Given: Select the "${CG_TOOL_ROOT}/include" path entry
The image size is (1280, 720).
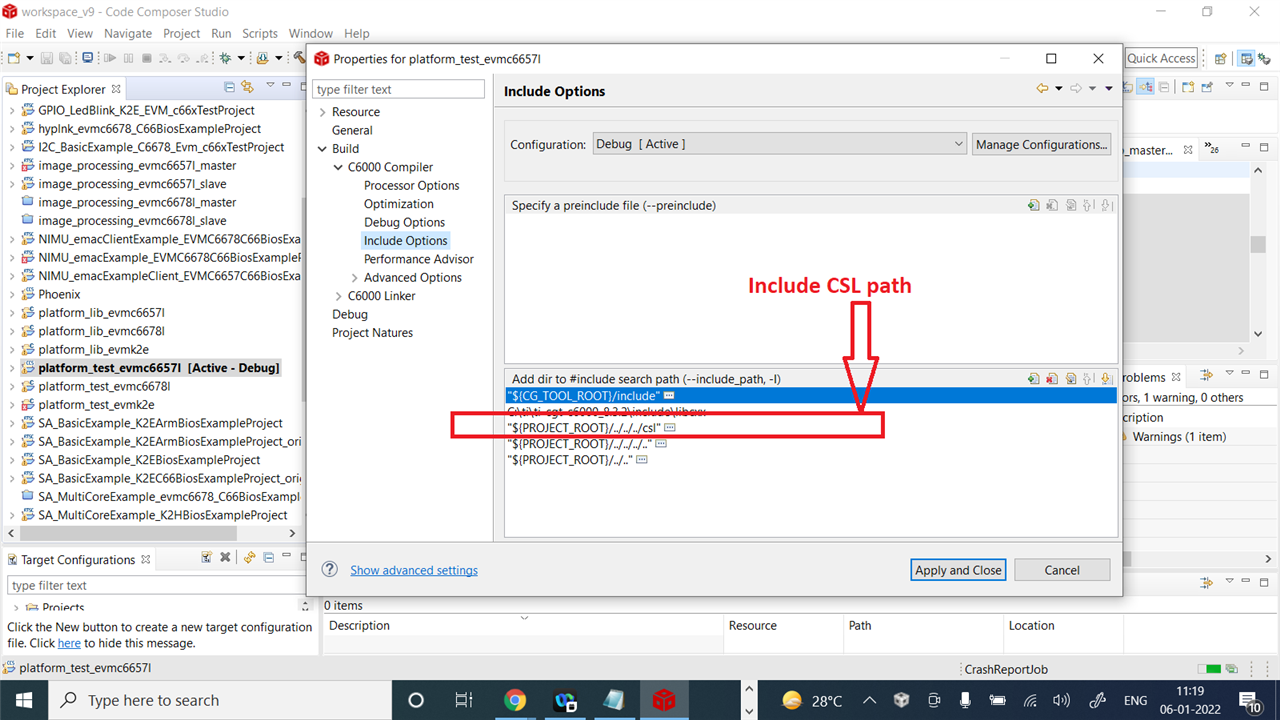Looking at the screenshot, I should click(x=810, y=396).
